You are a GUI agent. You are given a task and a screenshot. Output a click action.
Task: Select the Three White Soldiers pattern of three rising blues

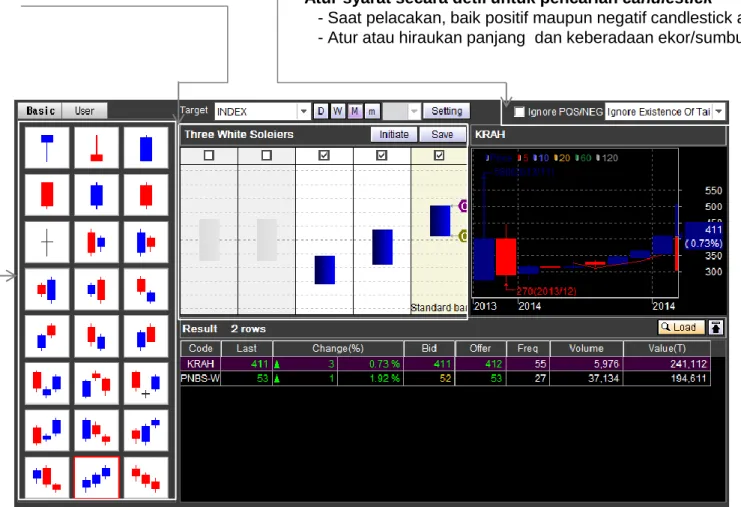(x=96, y=478)
